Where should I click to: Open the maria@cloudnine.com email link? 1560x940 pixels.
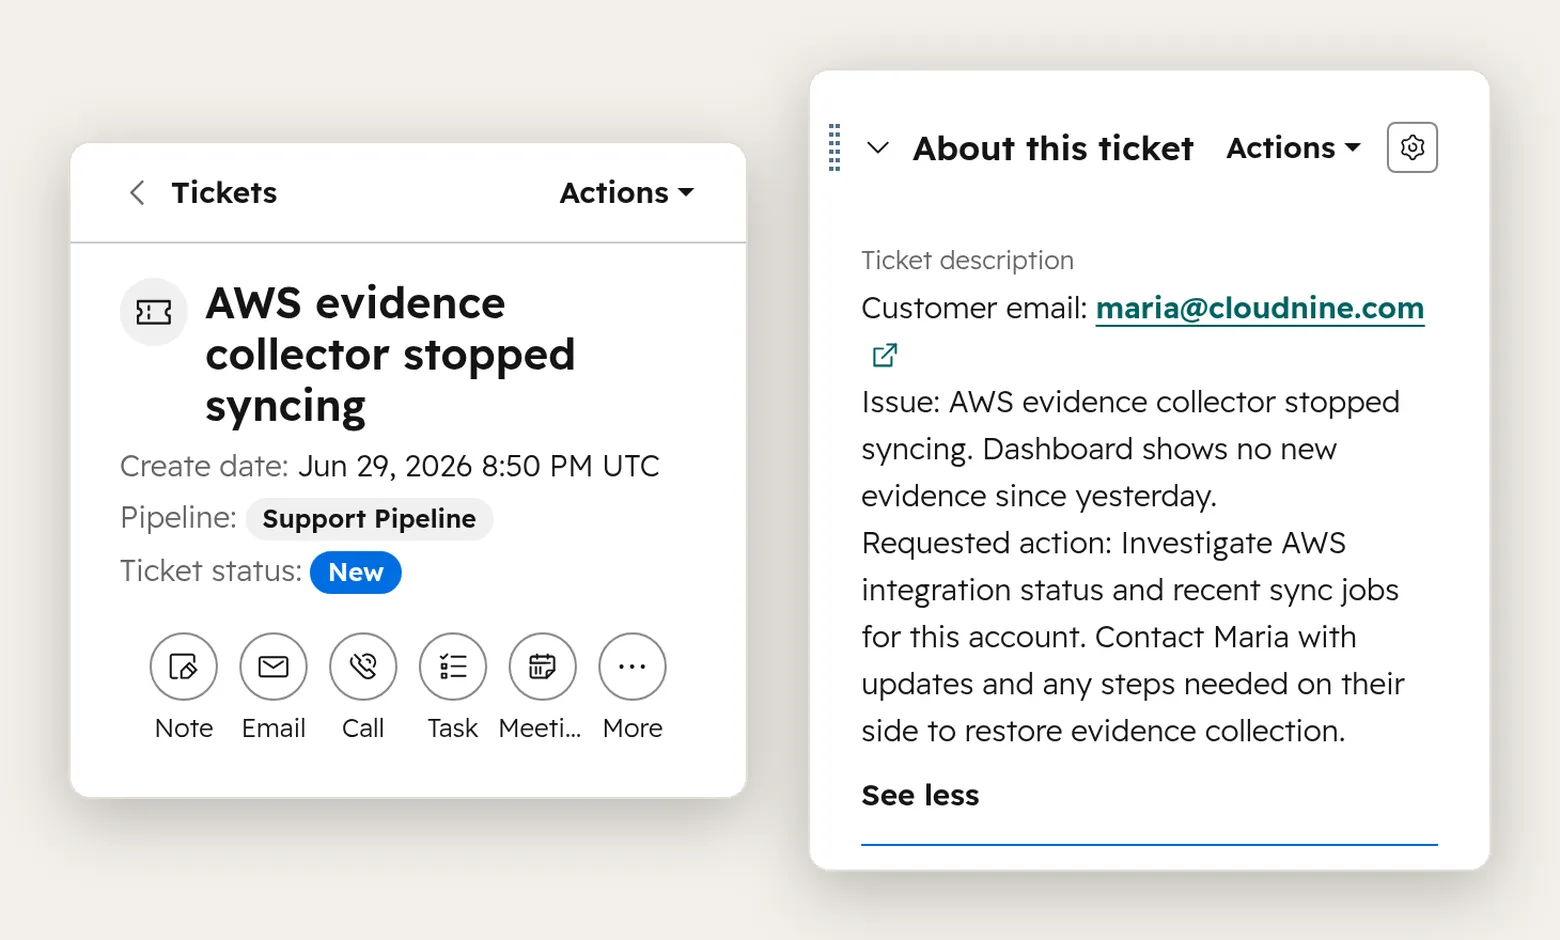pyautogui.click(x=1260, y=308)
